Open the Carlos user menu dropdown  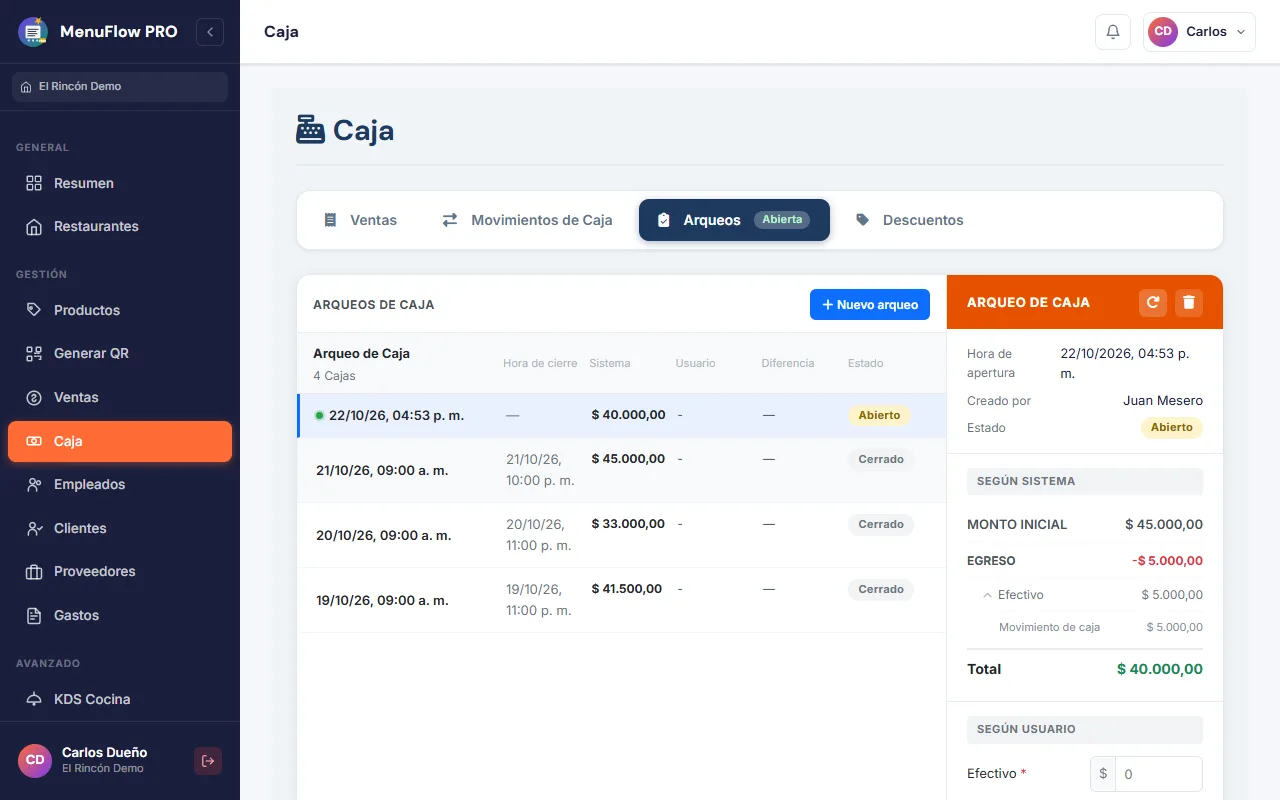(1199, 32)
